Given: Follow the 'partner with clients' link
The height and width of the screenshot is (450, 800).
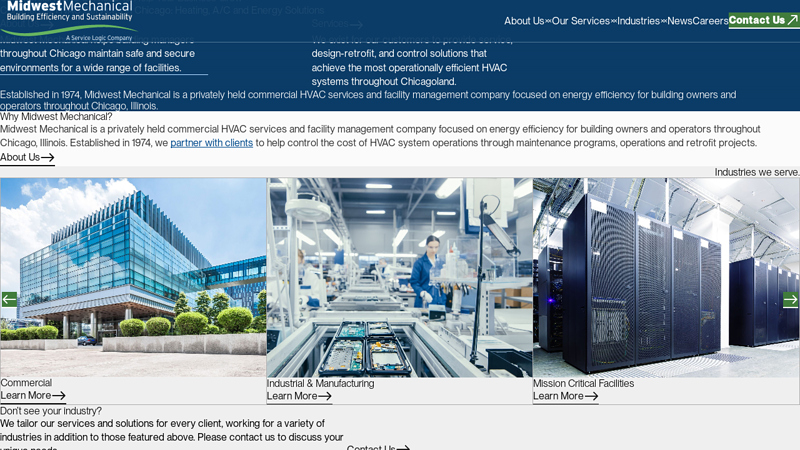Looking at the screenshot, I should tap(211, 143).
